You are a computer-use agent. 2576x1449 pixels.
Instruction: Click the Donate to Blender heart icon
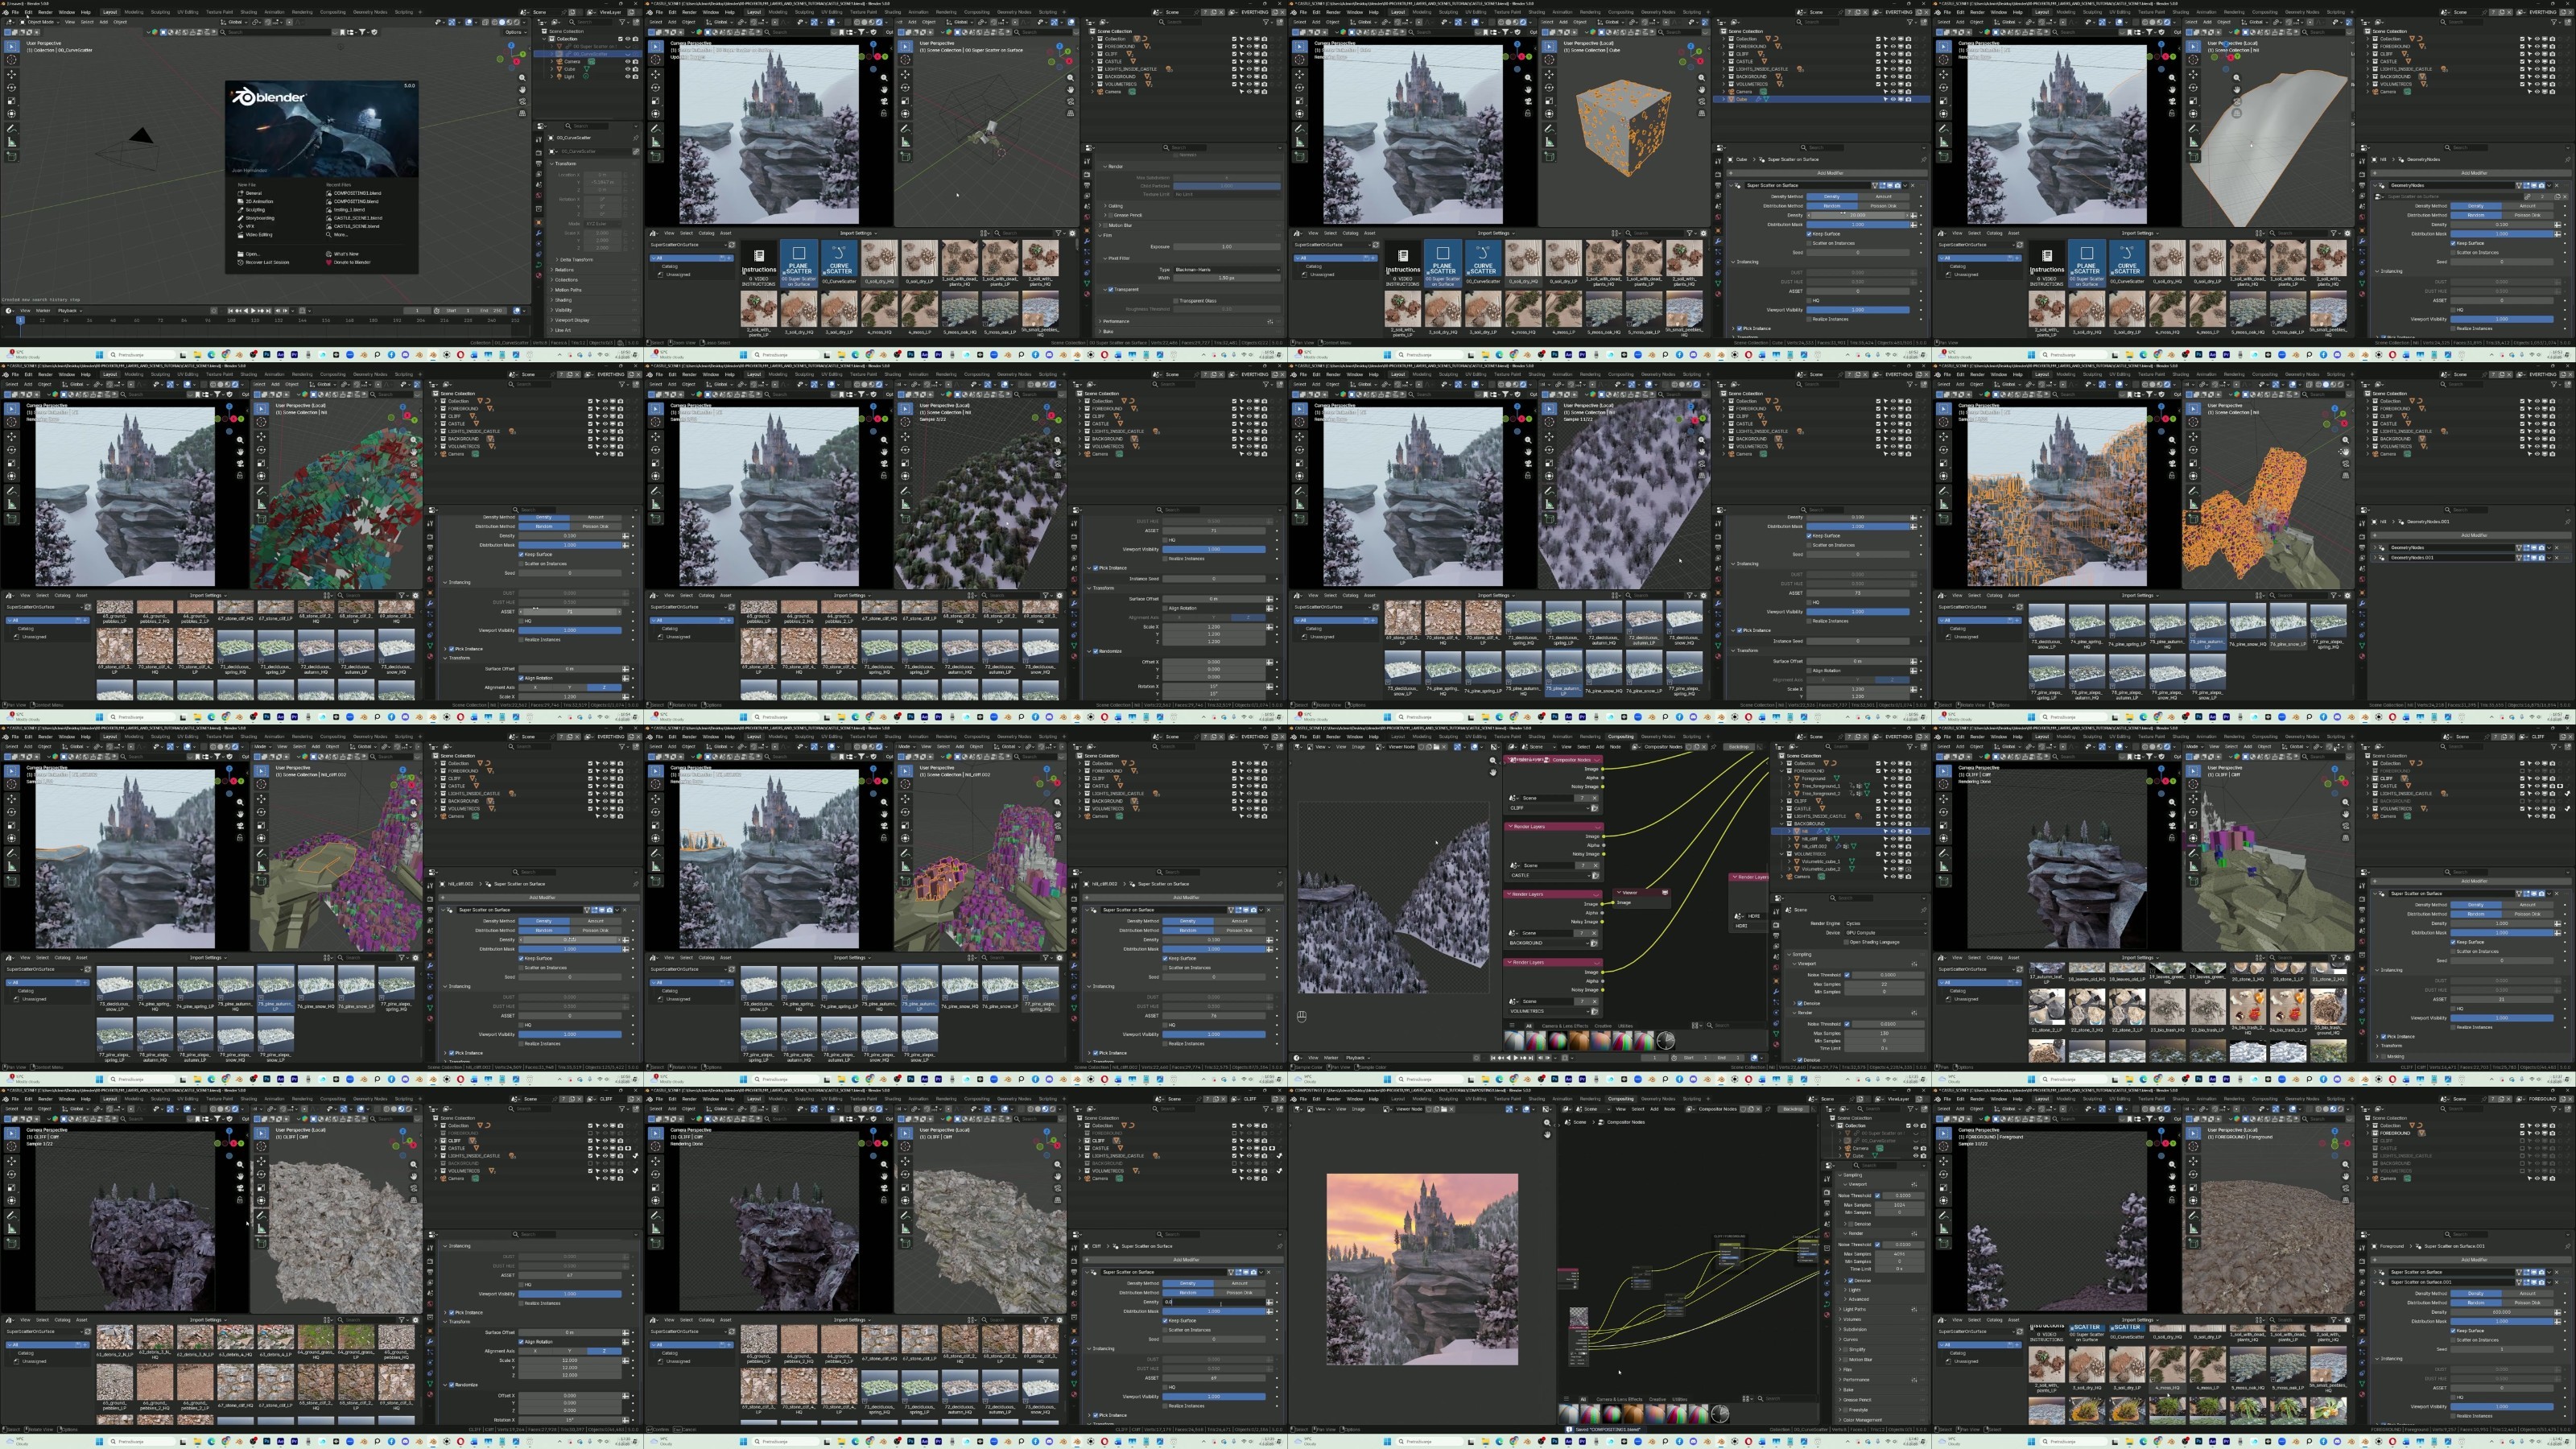point(329,263)
